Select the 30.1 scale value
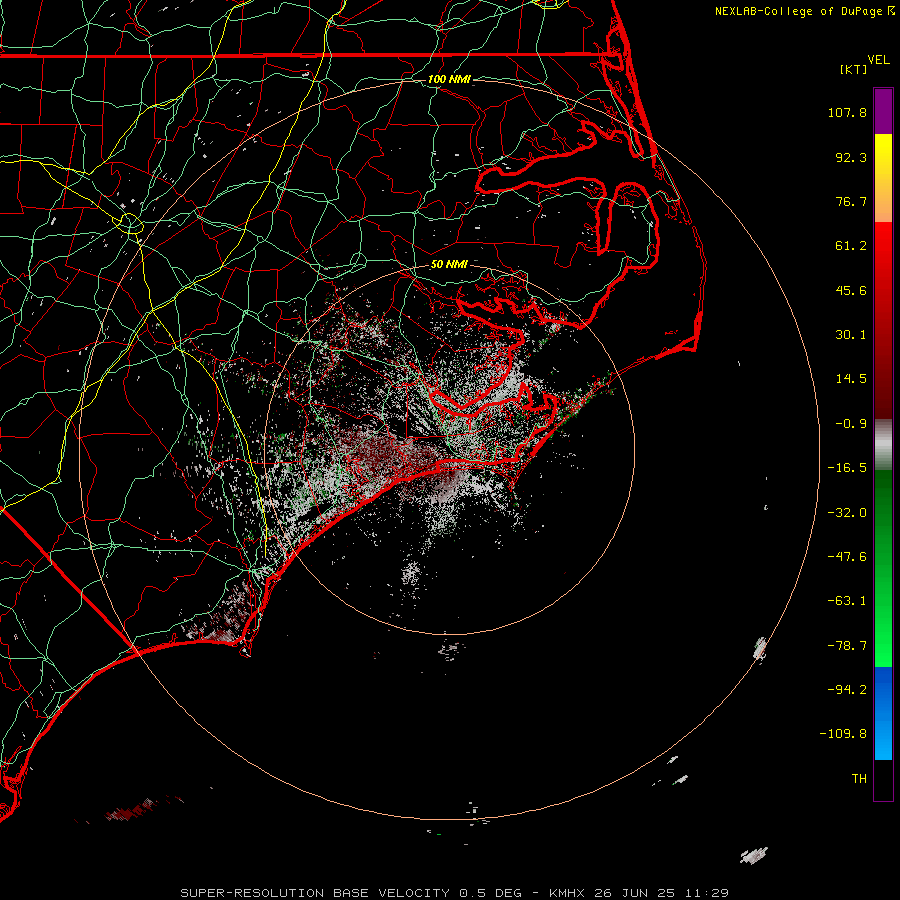This screenshot has width=900, height=900. click(x=851, y=335)
